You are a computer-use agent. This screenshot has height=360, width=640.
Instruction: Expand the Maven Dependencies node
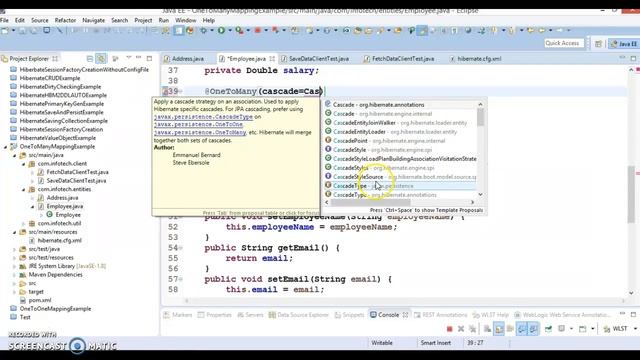tap(15, 275)
